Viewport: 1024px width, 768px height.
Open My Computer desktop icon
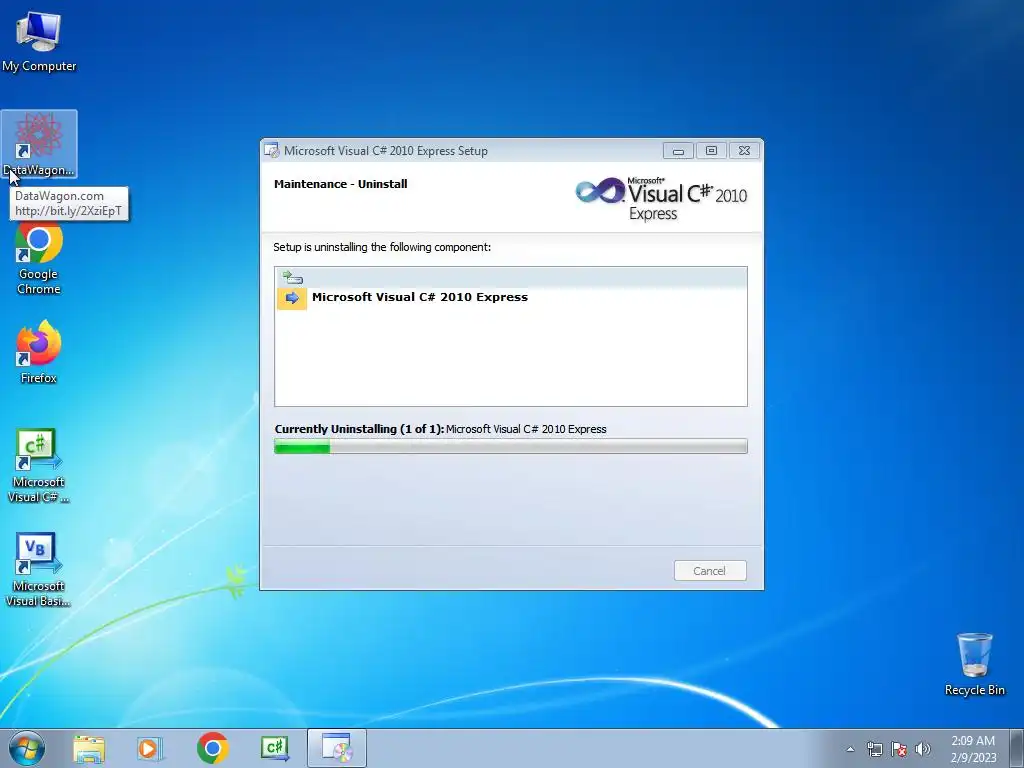pyautogui.click(x=39, y=40)
